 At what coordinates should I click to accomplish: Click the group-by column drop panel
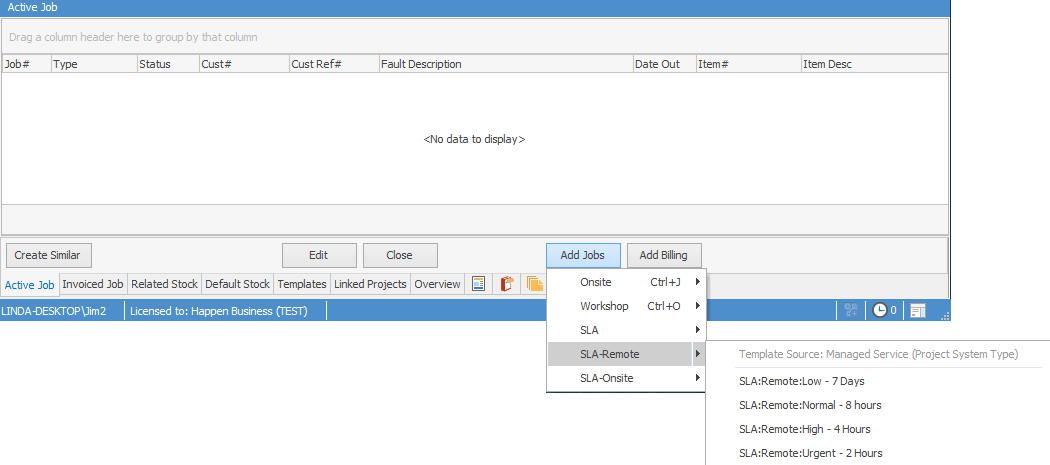pos(475,37)
